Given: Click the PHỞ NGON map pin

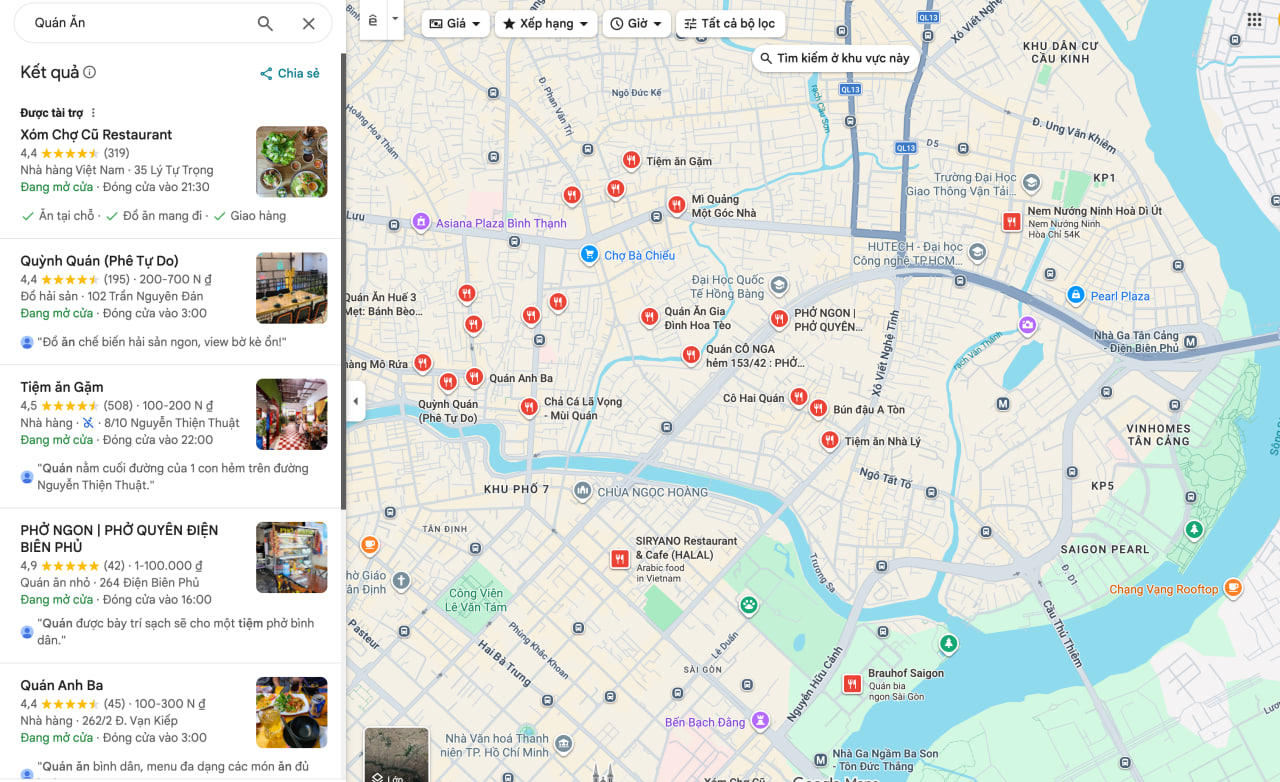Looking at the screenshot, I should point(779,319).
